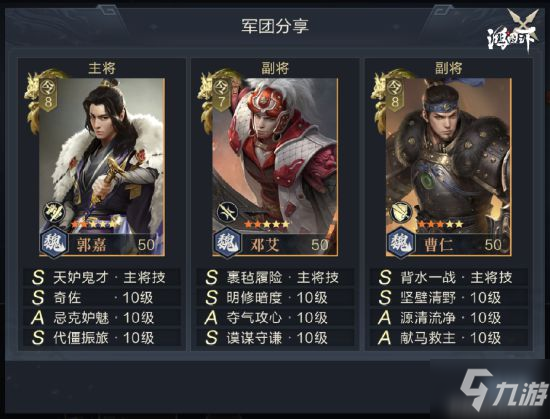The width and height of the screenshot is (550, 419).
Task: Select the 代僵振旅 skill row
Action: pos(102,338)
